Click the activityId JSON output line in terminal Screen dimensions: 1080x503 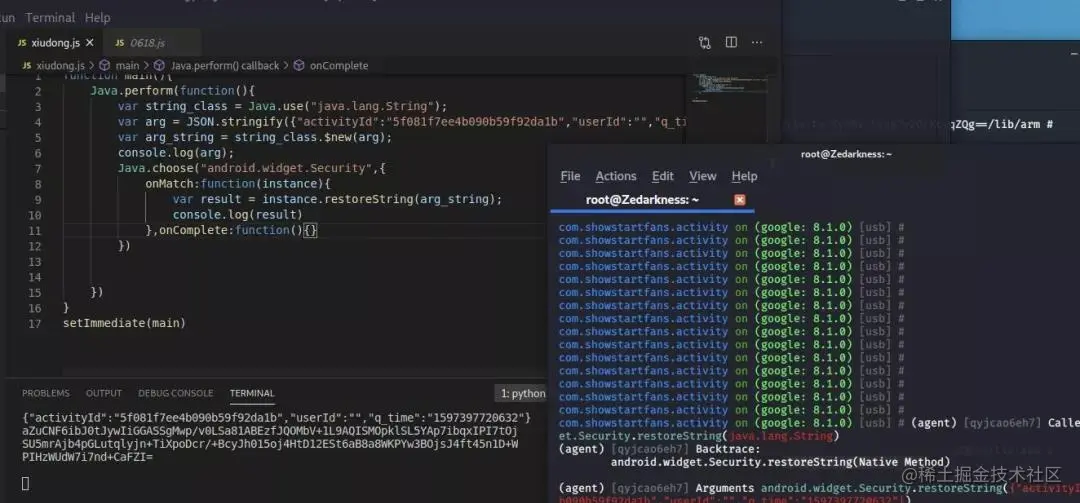[x=276, y=418]
